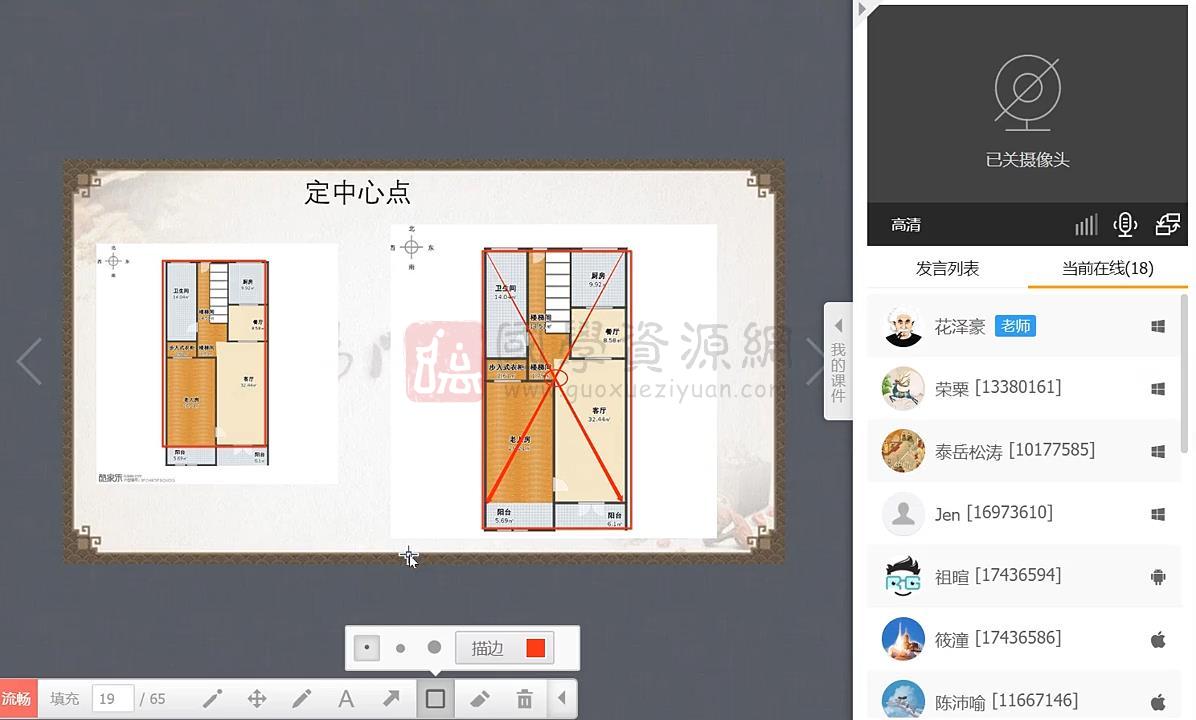
Task: Switch to the 当前在线(18) tab
Action: tap(1107, 268)
